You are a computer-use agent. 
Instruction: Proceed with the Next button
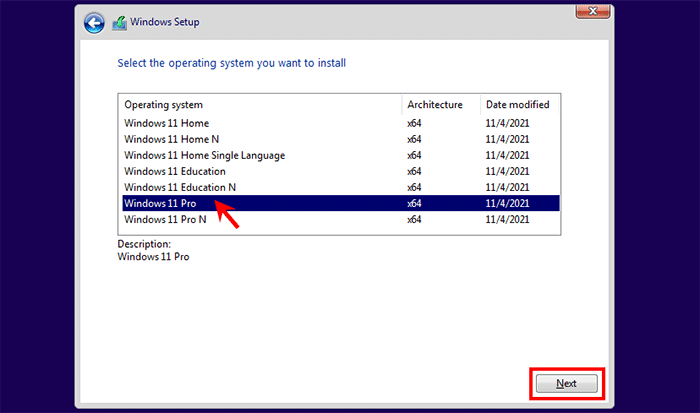(567, 384)
